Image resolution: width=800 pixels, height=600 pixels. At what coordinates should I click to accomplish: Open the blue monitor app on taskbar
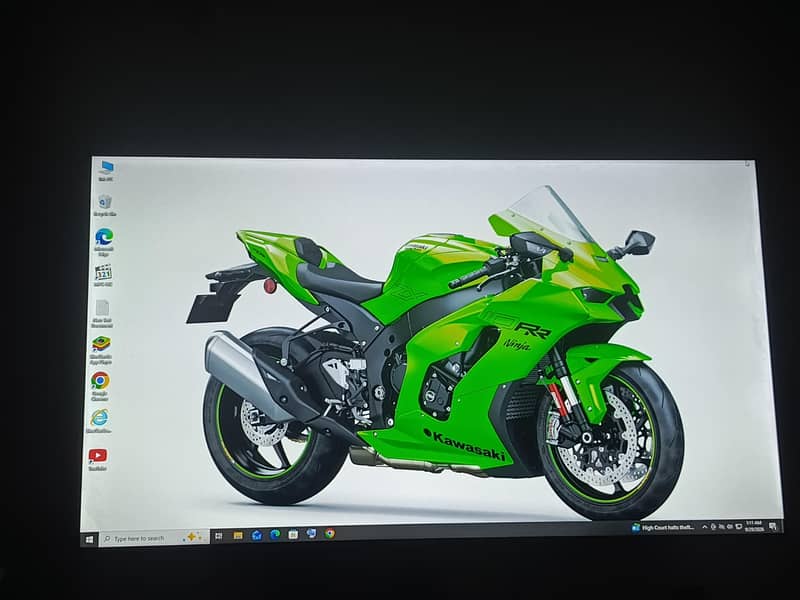(x=311, y=534)
